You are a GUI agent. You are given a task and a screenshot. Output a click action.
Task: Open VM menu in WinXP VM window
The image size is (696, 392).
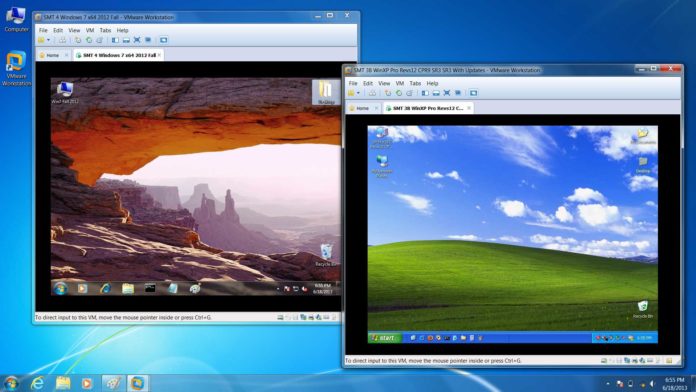pos(400,83)
